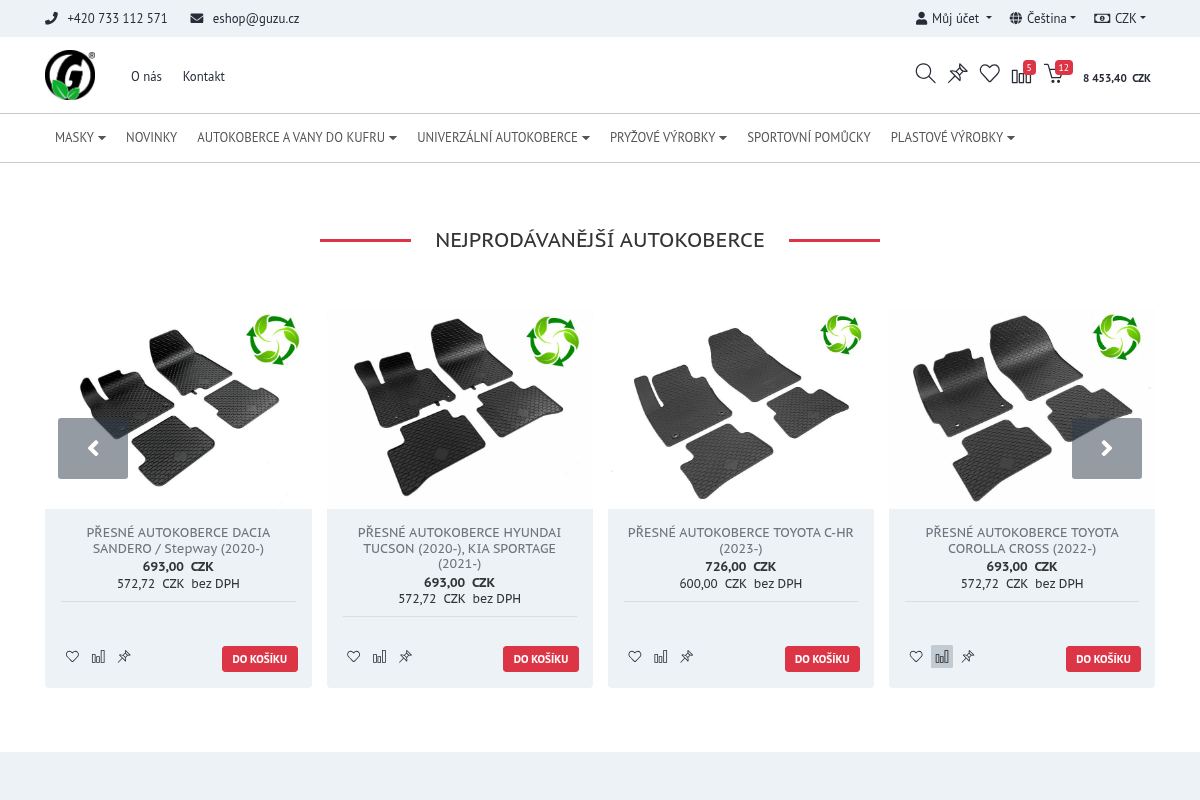1200x800 pixels.
Task: Open the search magnifier icon in header
Action: click(925, 73)
